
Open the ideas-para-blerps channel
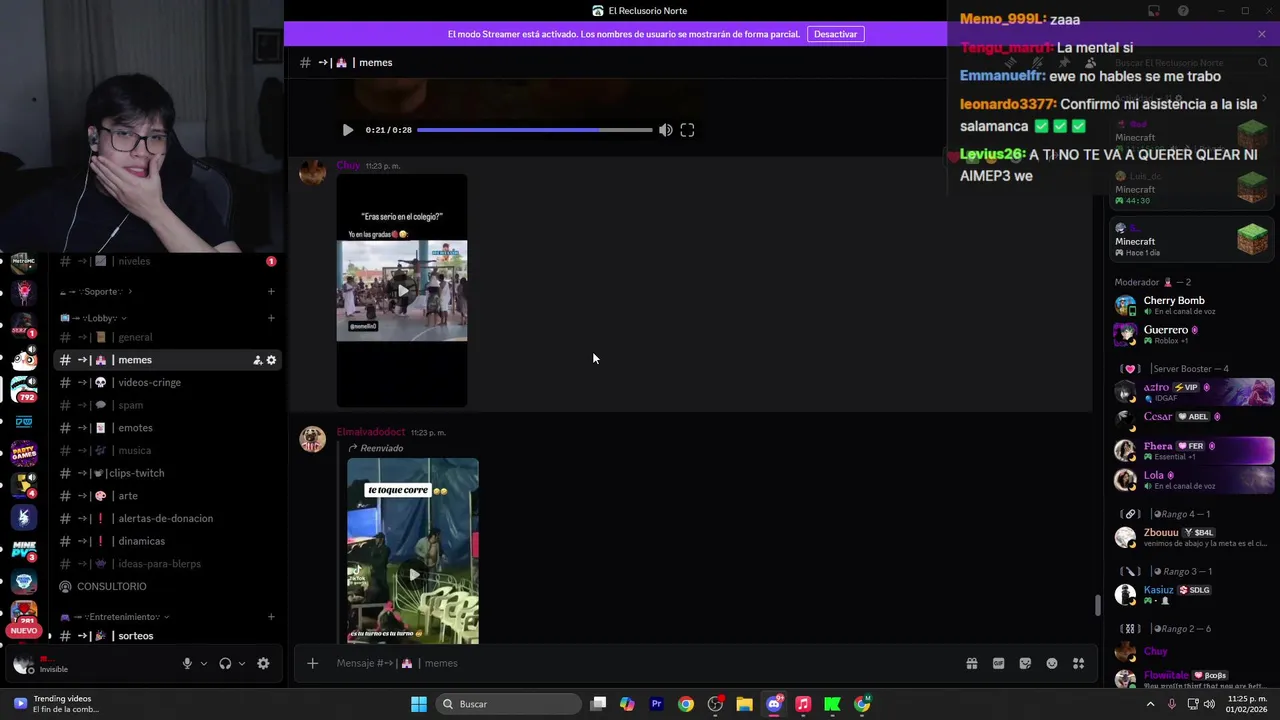[x=167, y=564]
